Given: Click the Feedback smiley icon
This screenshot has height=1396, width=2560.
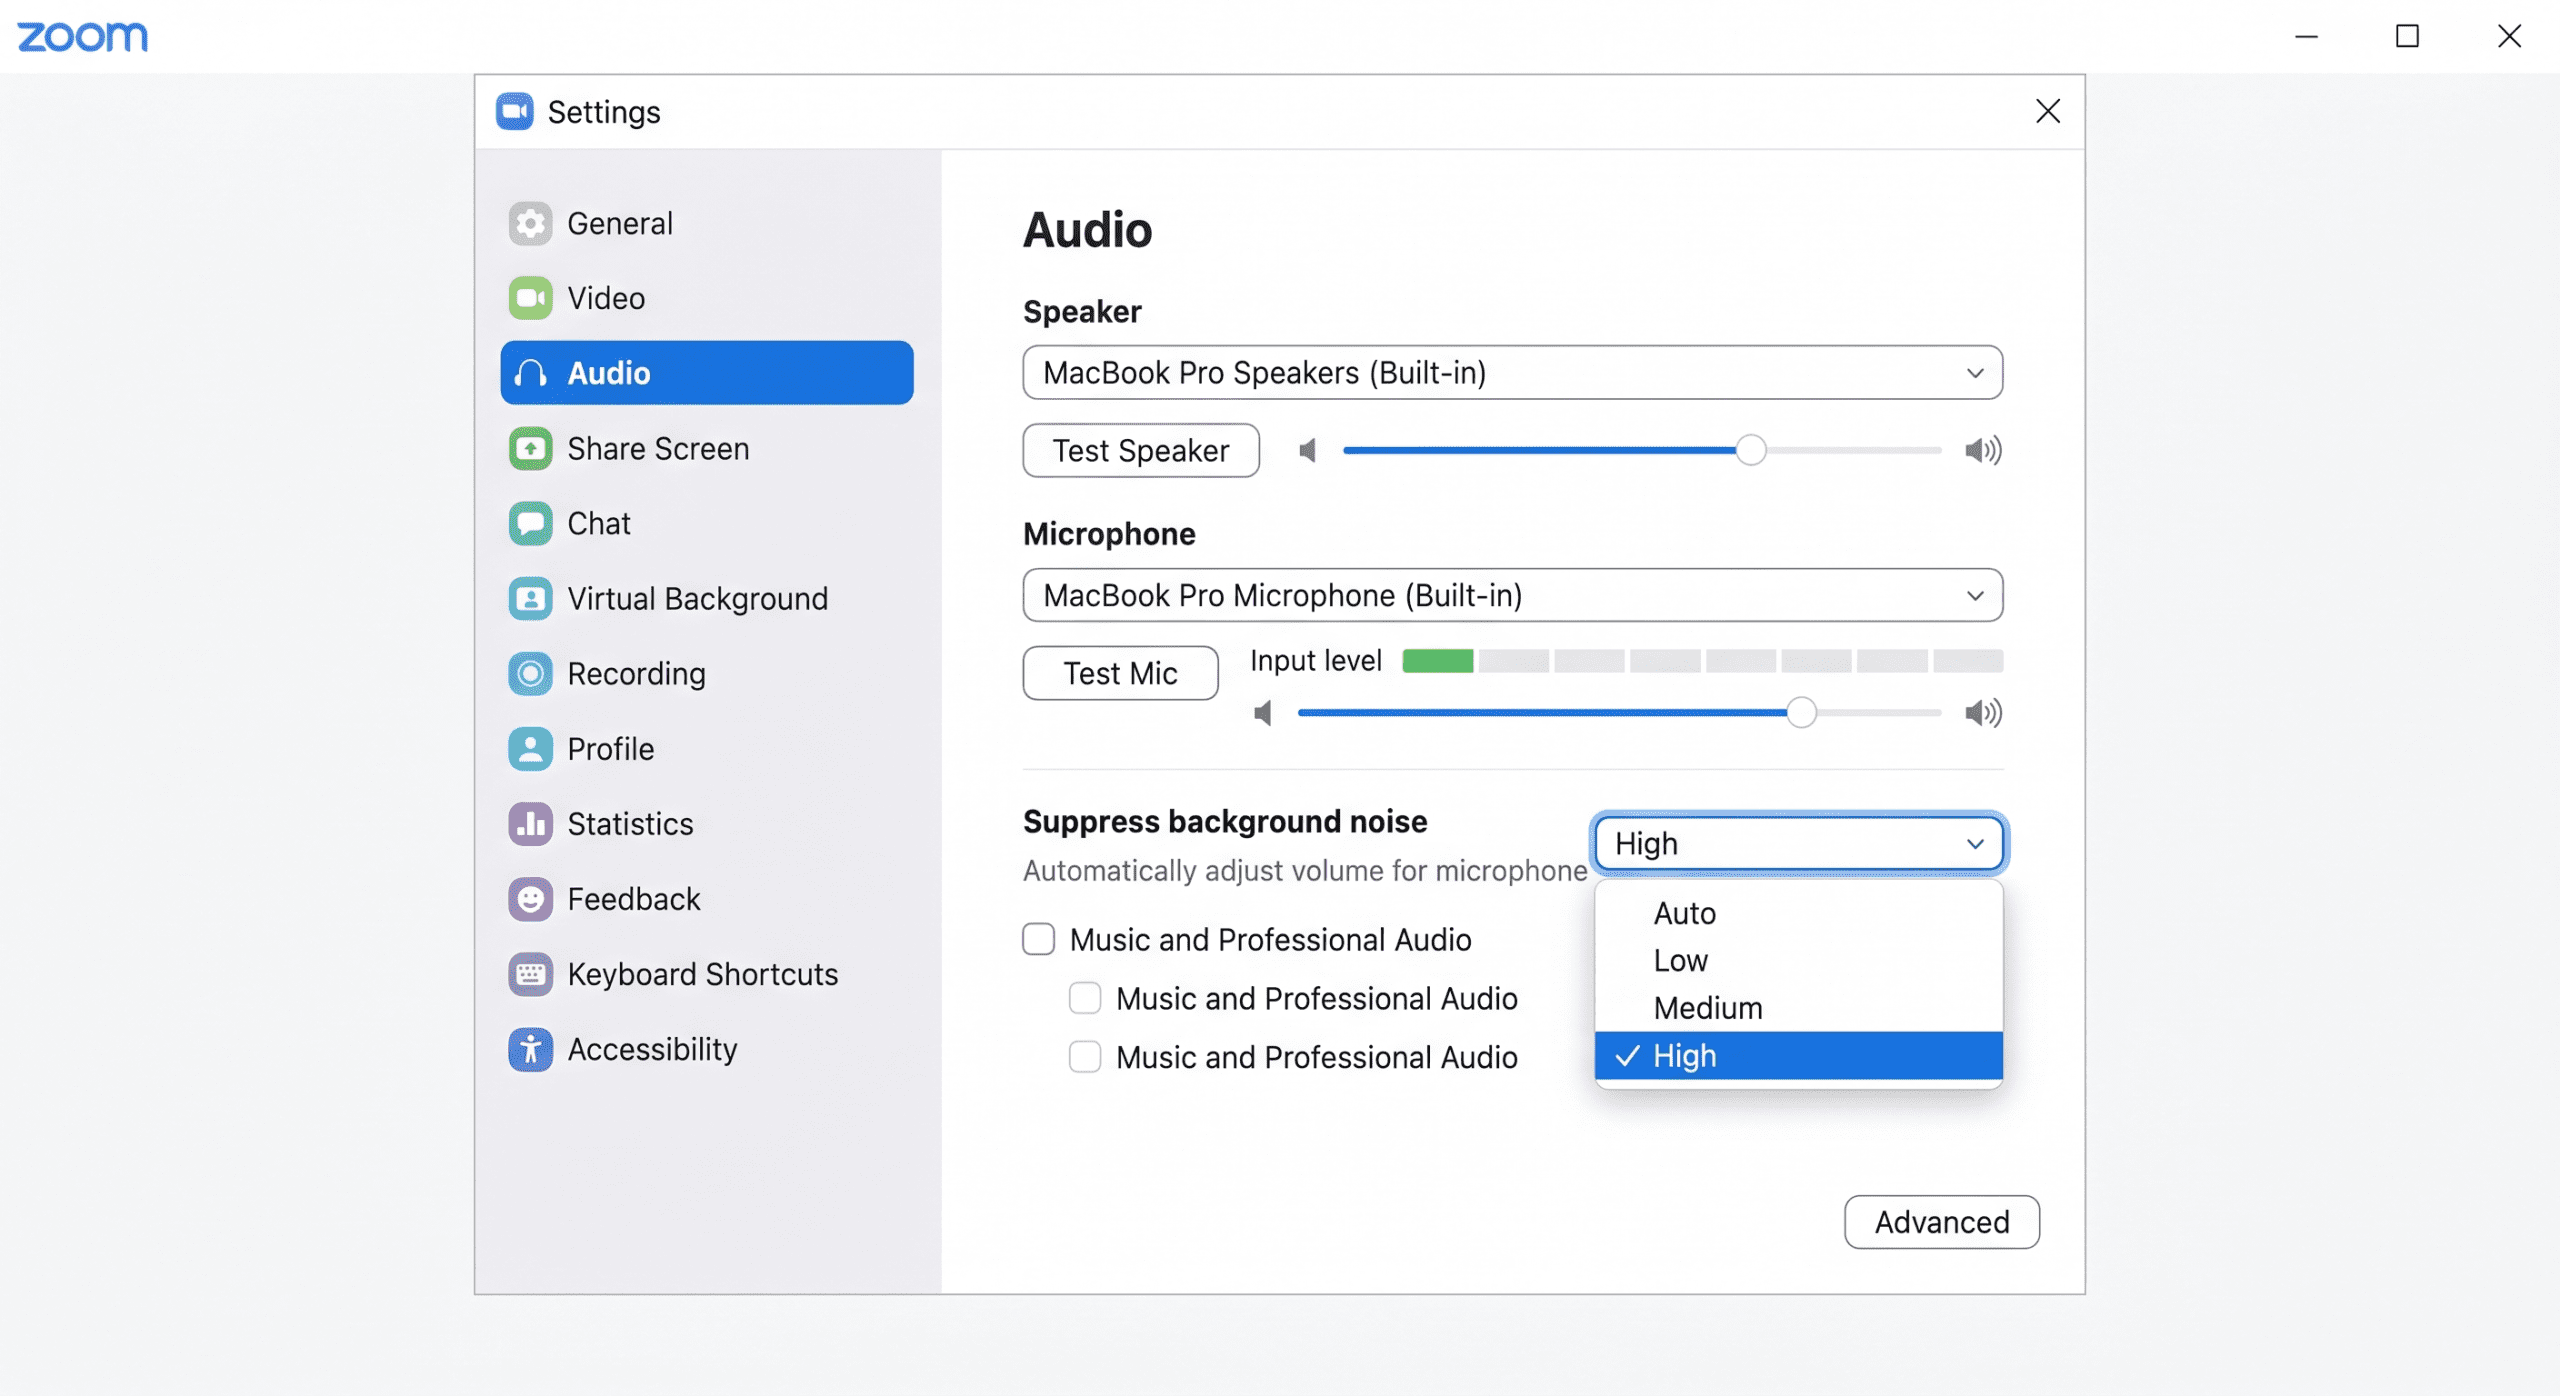Looking at the screenshot, I should [x=530, y=898].
